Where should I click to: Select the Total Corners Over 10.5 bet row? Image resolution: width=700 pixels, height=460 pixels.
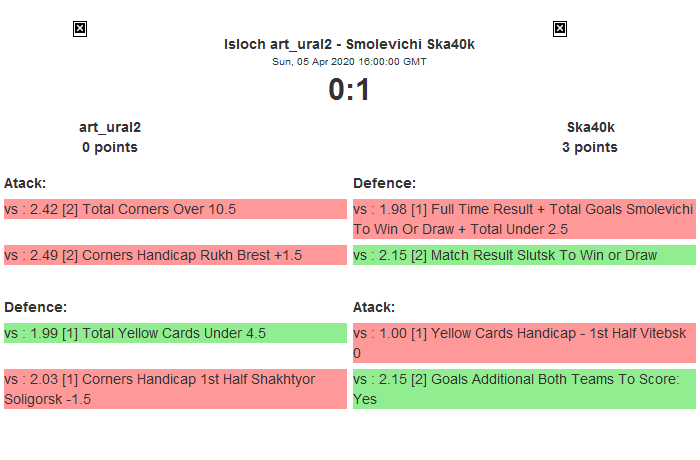tap(175, 209)
